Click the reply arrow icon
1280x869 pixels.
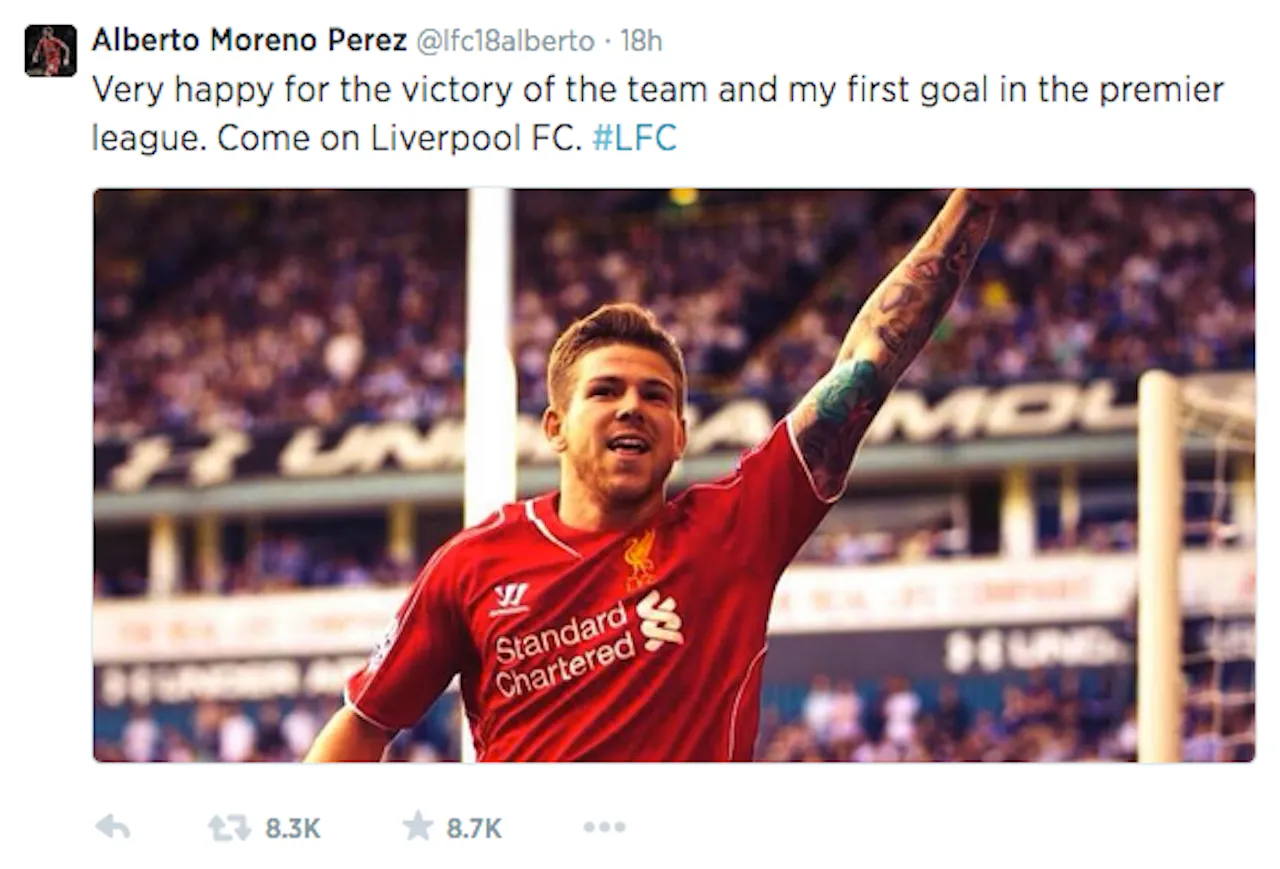112,827
